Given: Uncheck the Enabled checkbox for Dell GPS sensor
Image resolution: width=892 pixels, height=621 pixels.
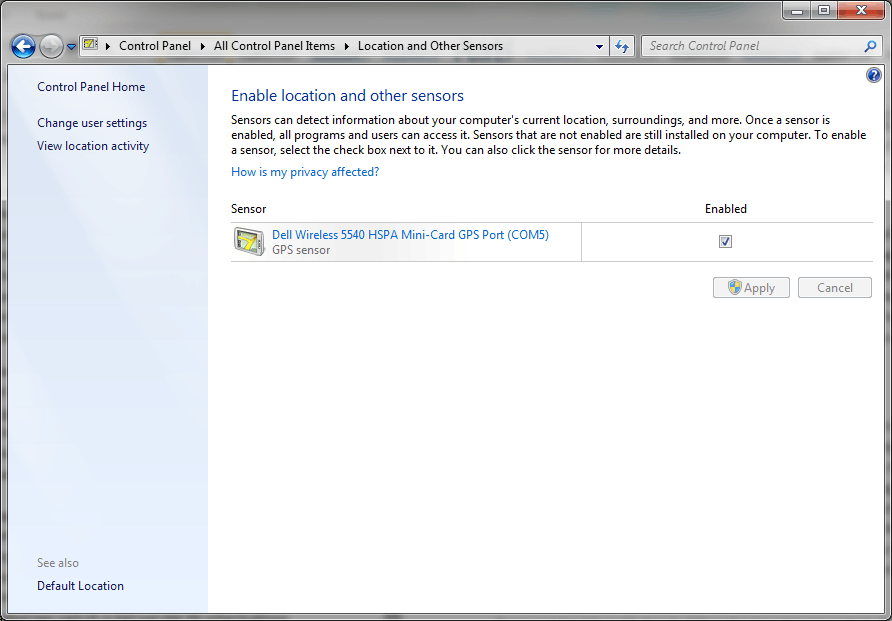Looking at the screenshot, I should point(725,242).
